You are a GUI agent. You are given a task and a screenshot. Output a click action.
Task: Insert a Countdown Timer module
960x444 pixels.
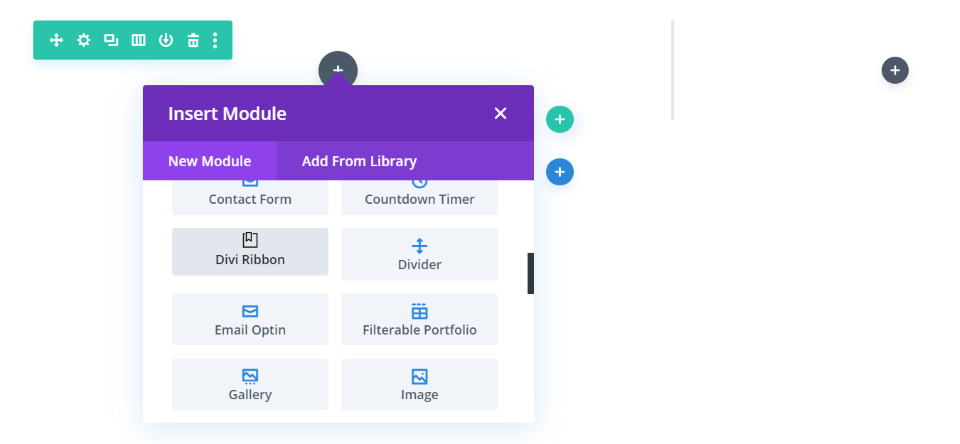(x=419, y=197)
